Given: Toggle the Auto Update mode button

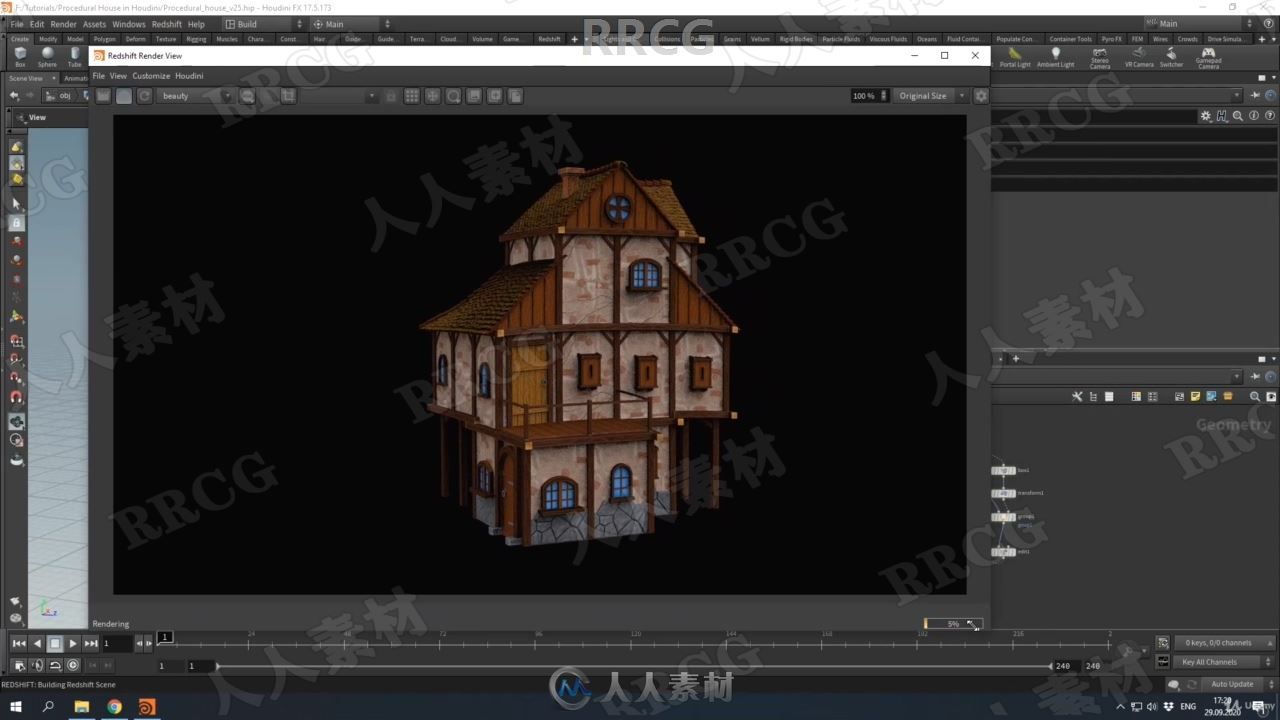Looking at the screenshot, I should point(1232,684).
